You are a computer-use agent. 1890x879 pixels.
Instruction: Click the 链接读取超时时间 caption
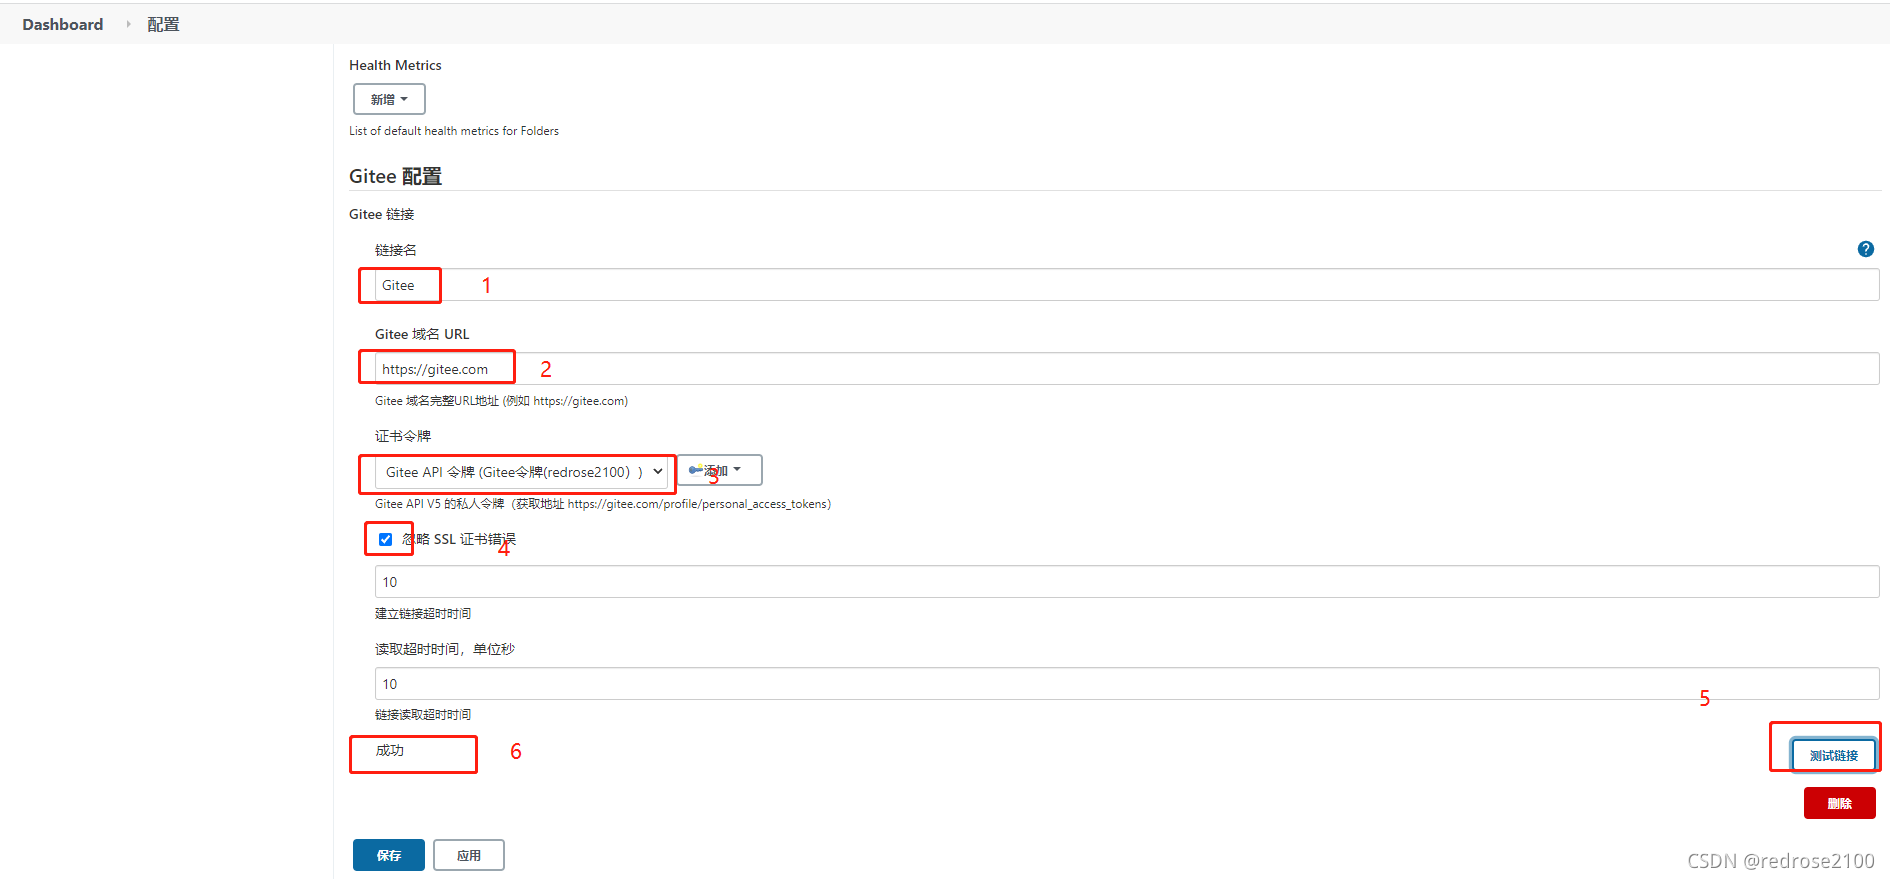tap(423, 715)
